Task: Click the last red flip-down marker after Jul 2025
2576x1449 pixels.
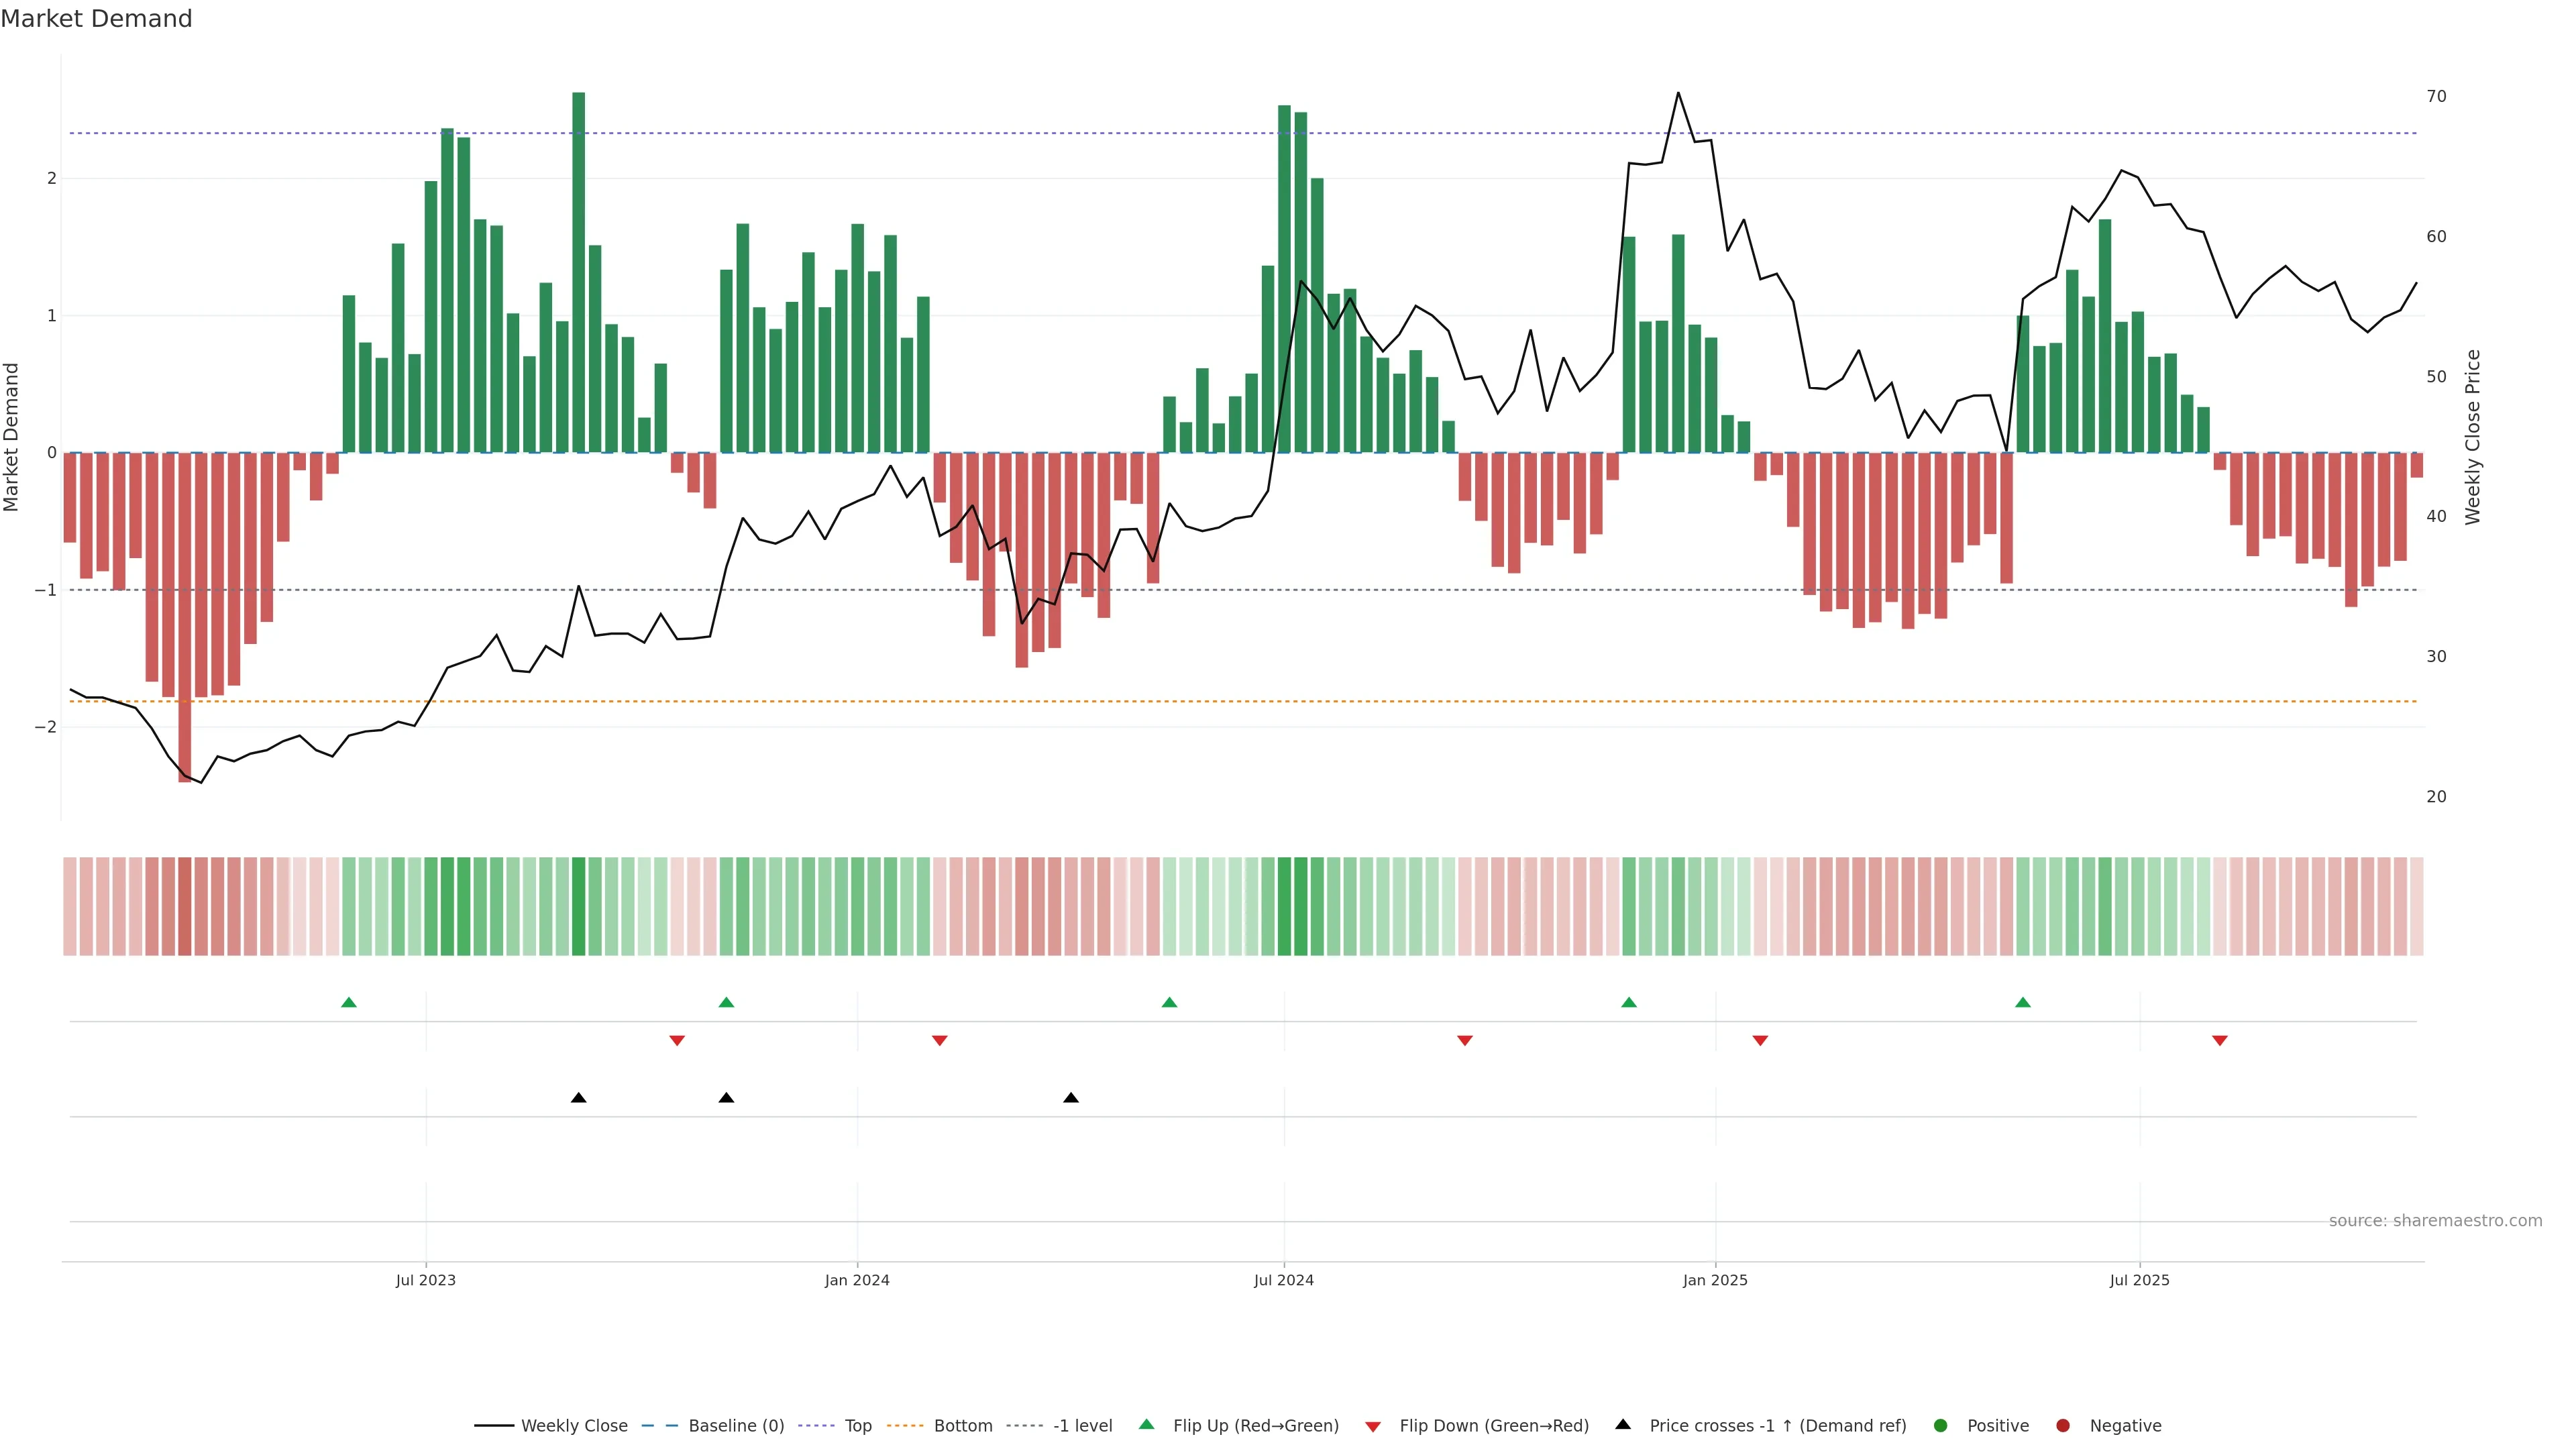Action: (x=2220, y=1041)
